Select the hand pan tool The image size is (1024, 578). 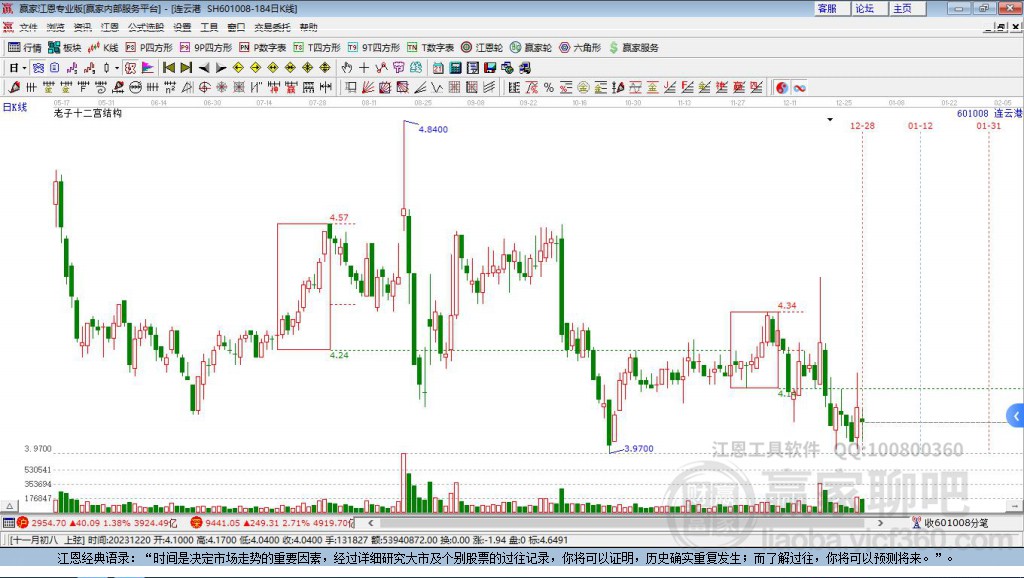pyautogui.click(x=347, y=68)
